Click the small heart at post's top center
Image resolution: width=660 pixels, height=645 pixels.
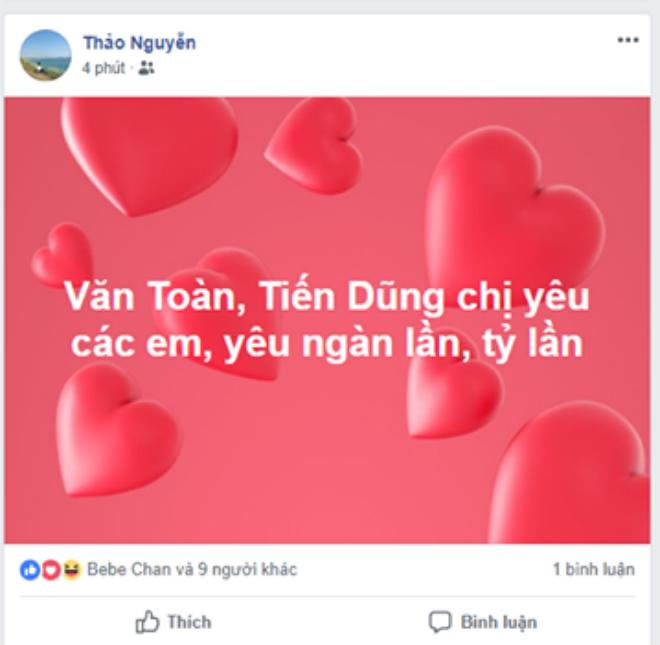click(x=314, y=145)
